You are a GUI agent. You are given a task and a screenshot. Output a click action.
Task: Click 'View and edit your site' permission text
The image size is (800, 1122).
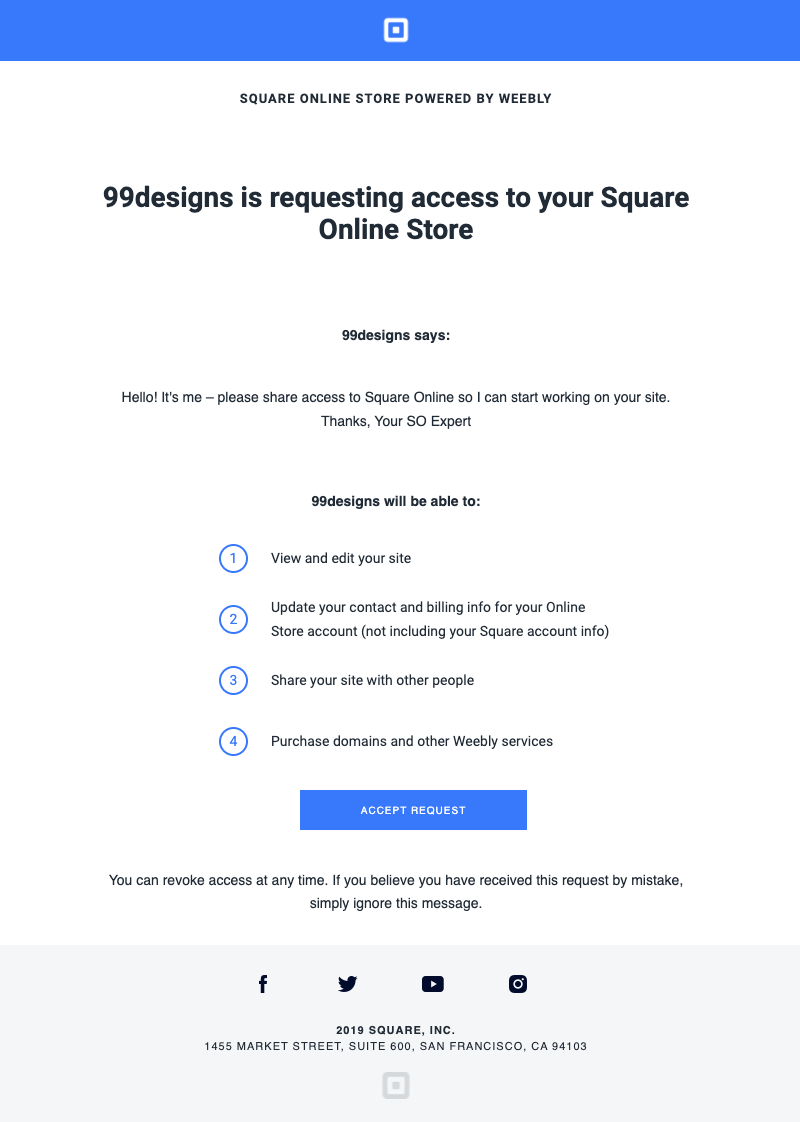tap(341, 558)
